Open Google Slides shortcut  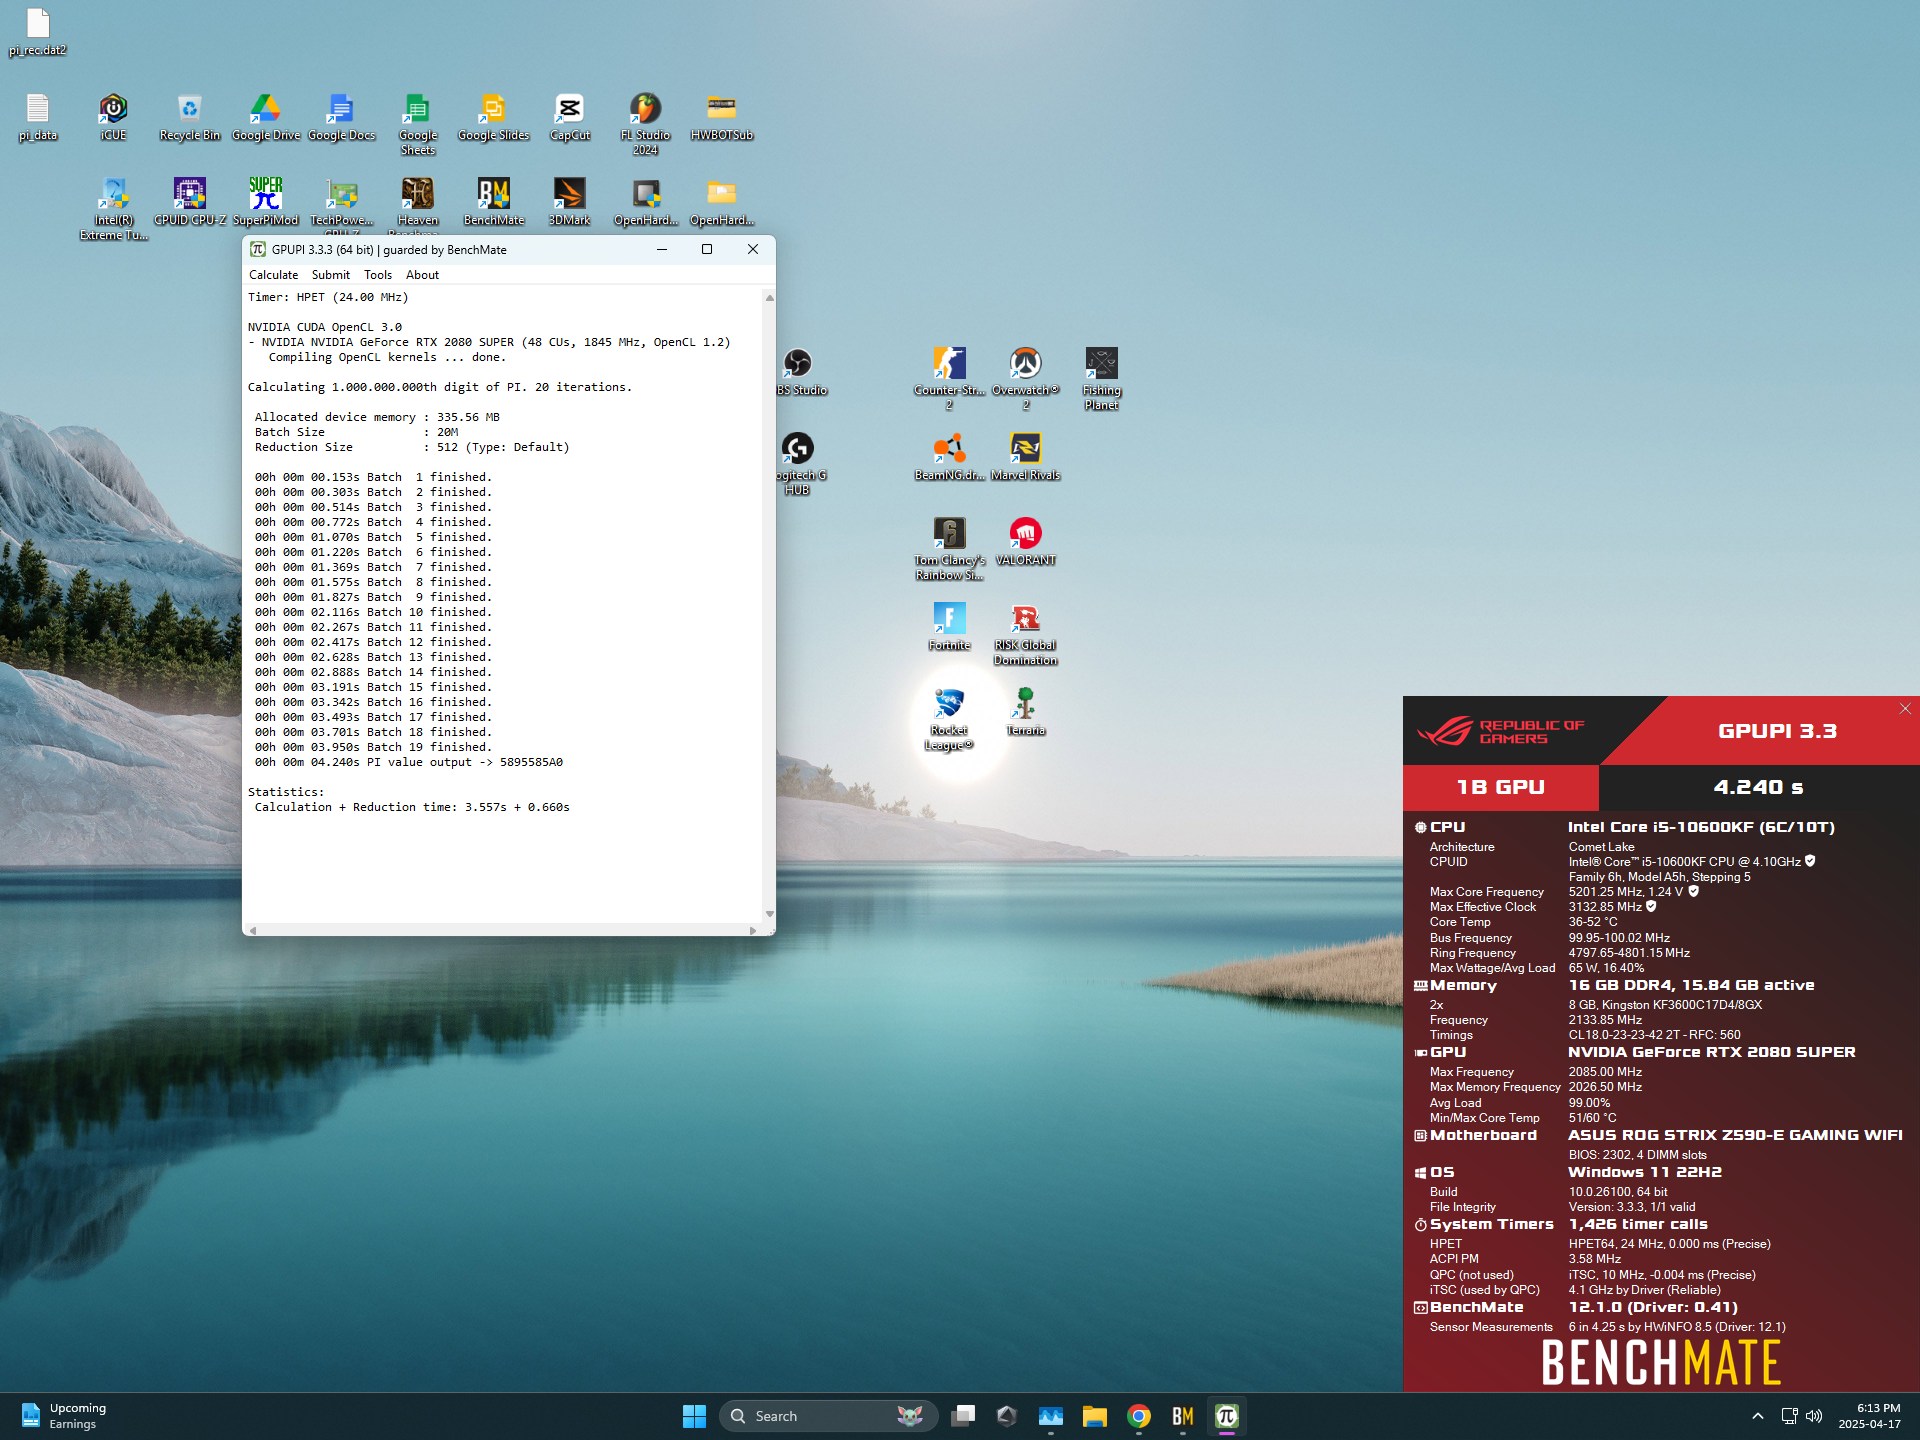click(x=493, y=117)
